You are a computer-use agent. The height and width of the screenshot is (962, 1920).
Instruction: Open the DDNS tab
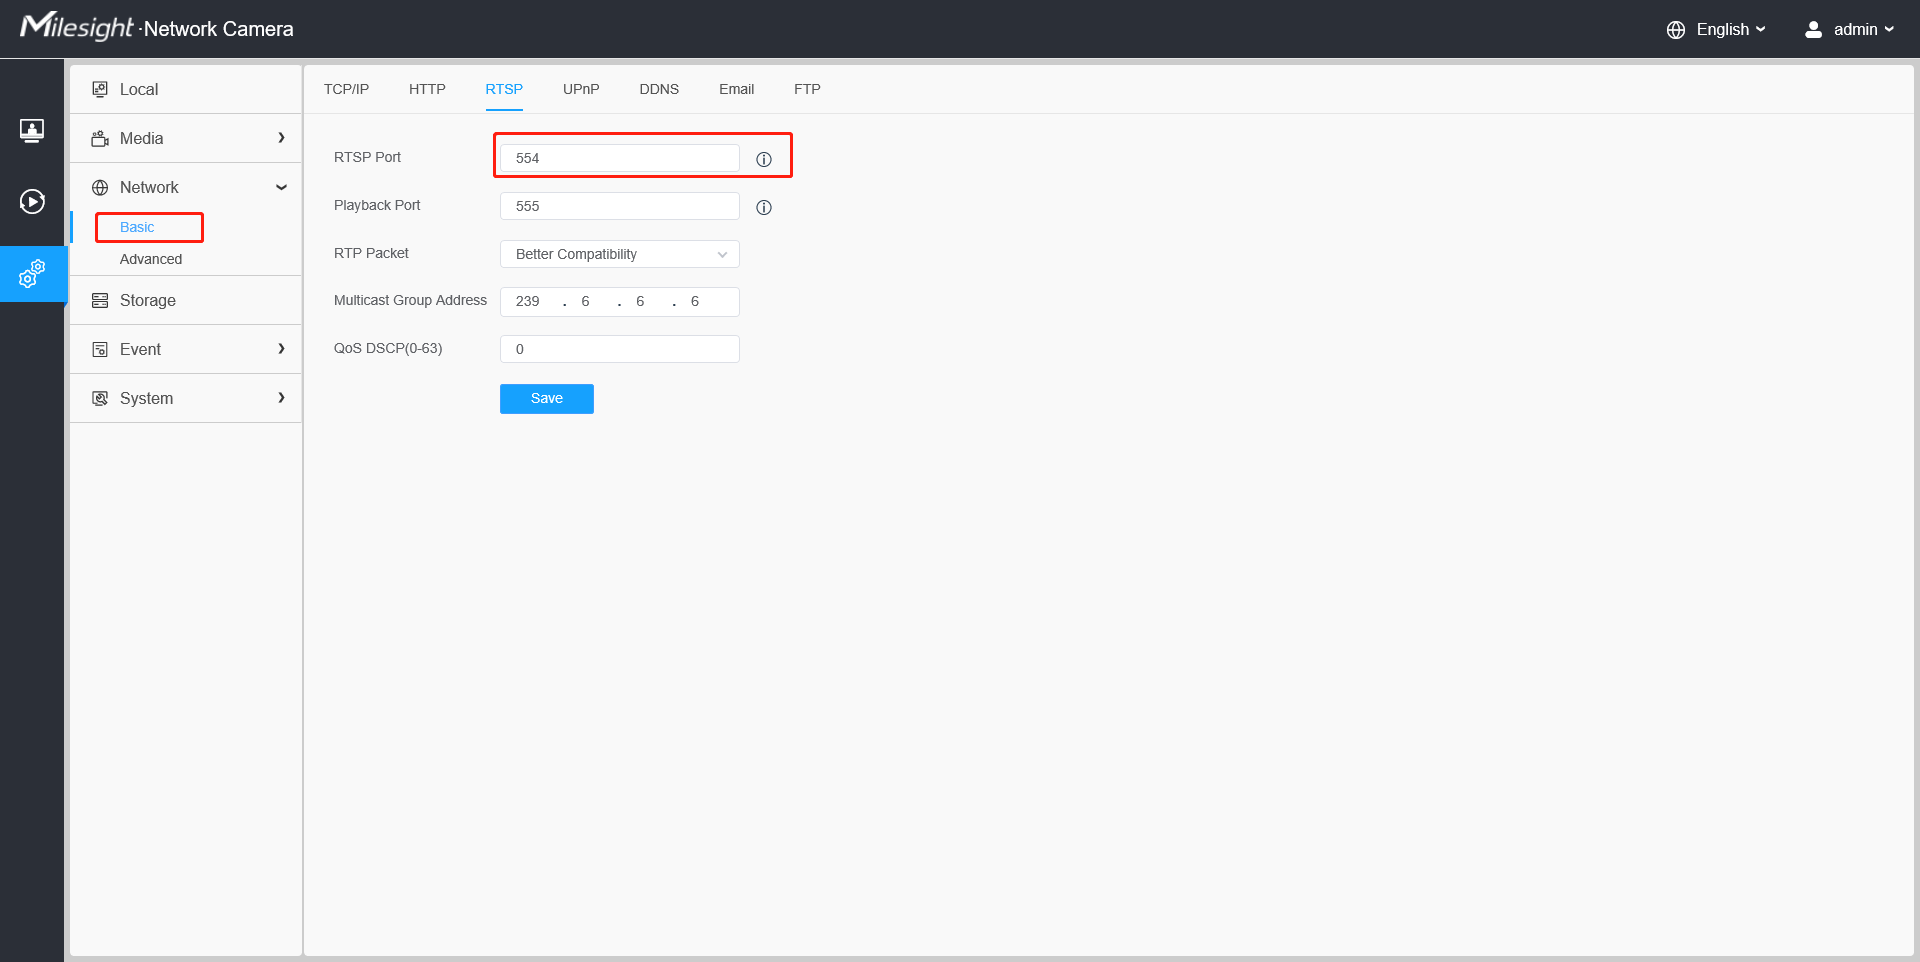click(659, 89)
